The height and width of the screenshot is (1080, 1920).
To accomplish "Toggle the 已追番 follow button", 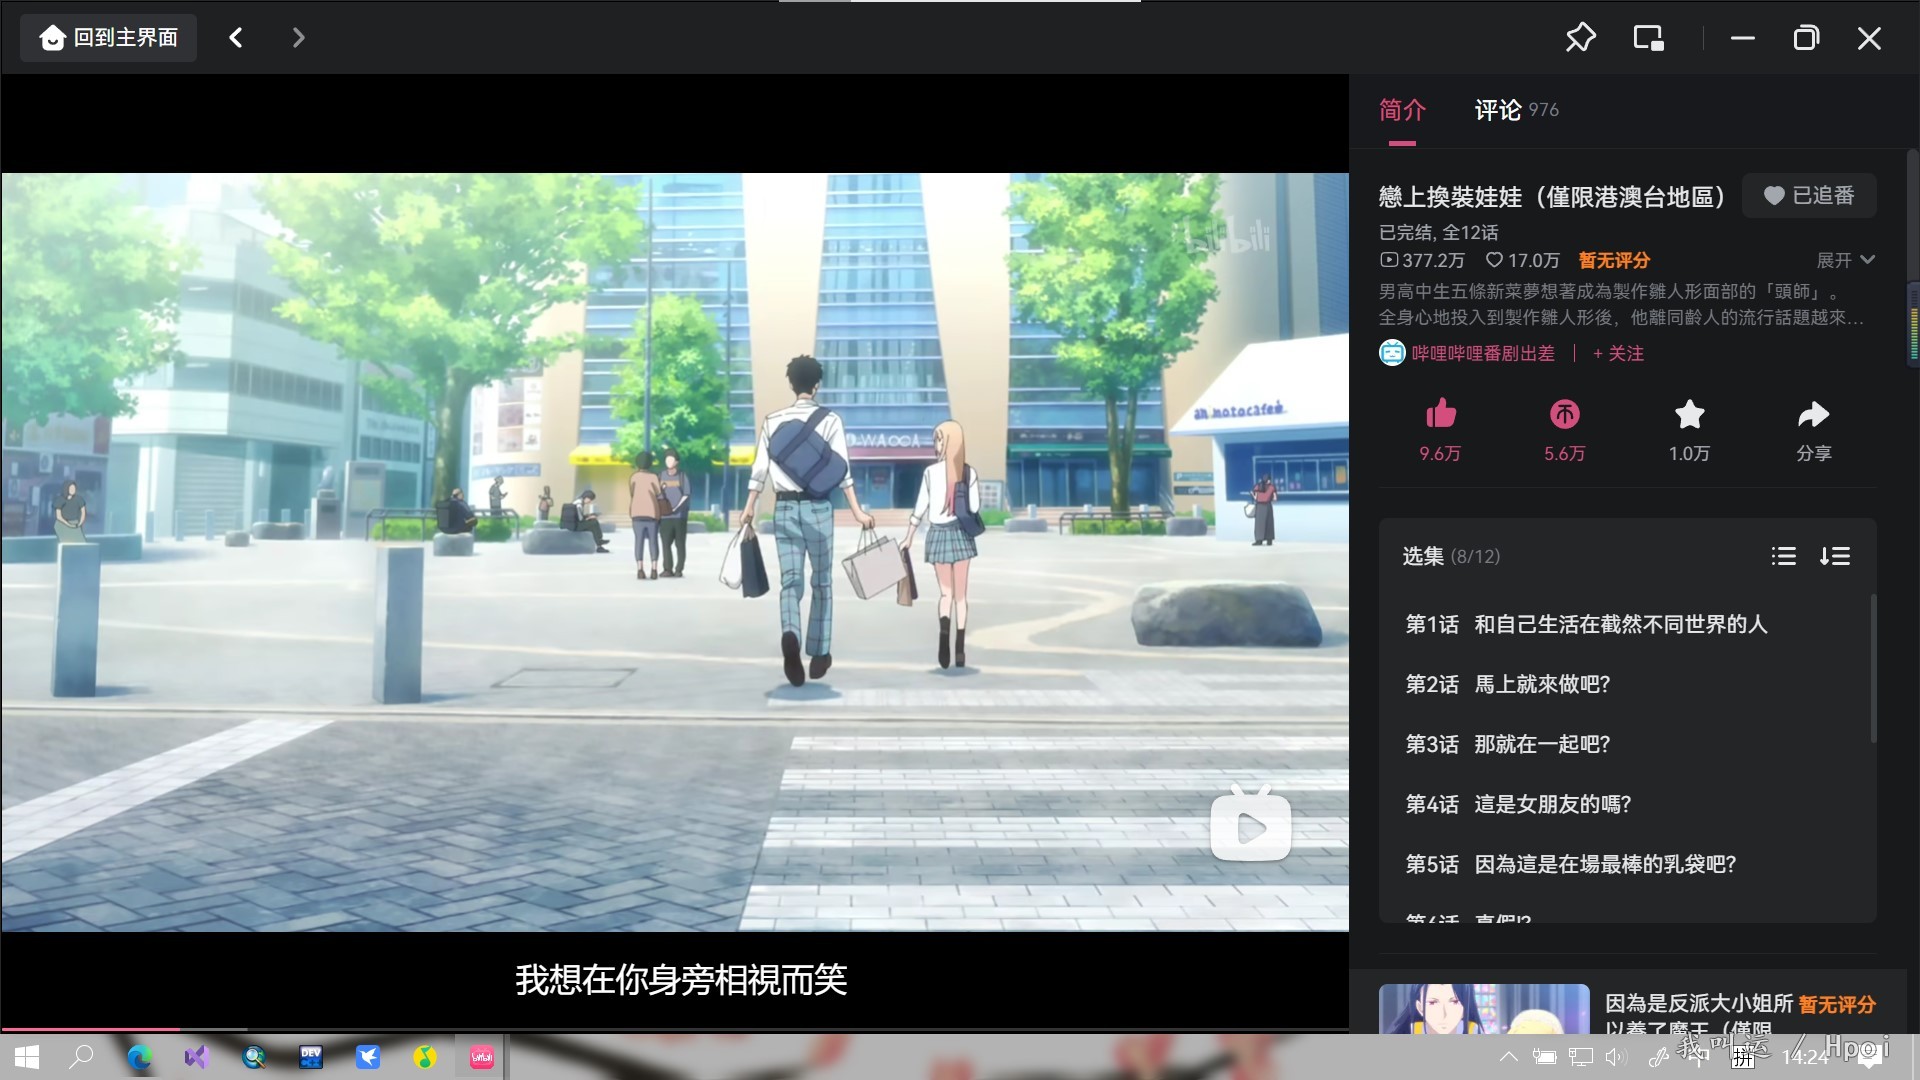I will click(1808, 196).
